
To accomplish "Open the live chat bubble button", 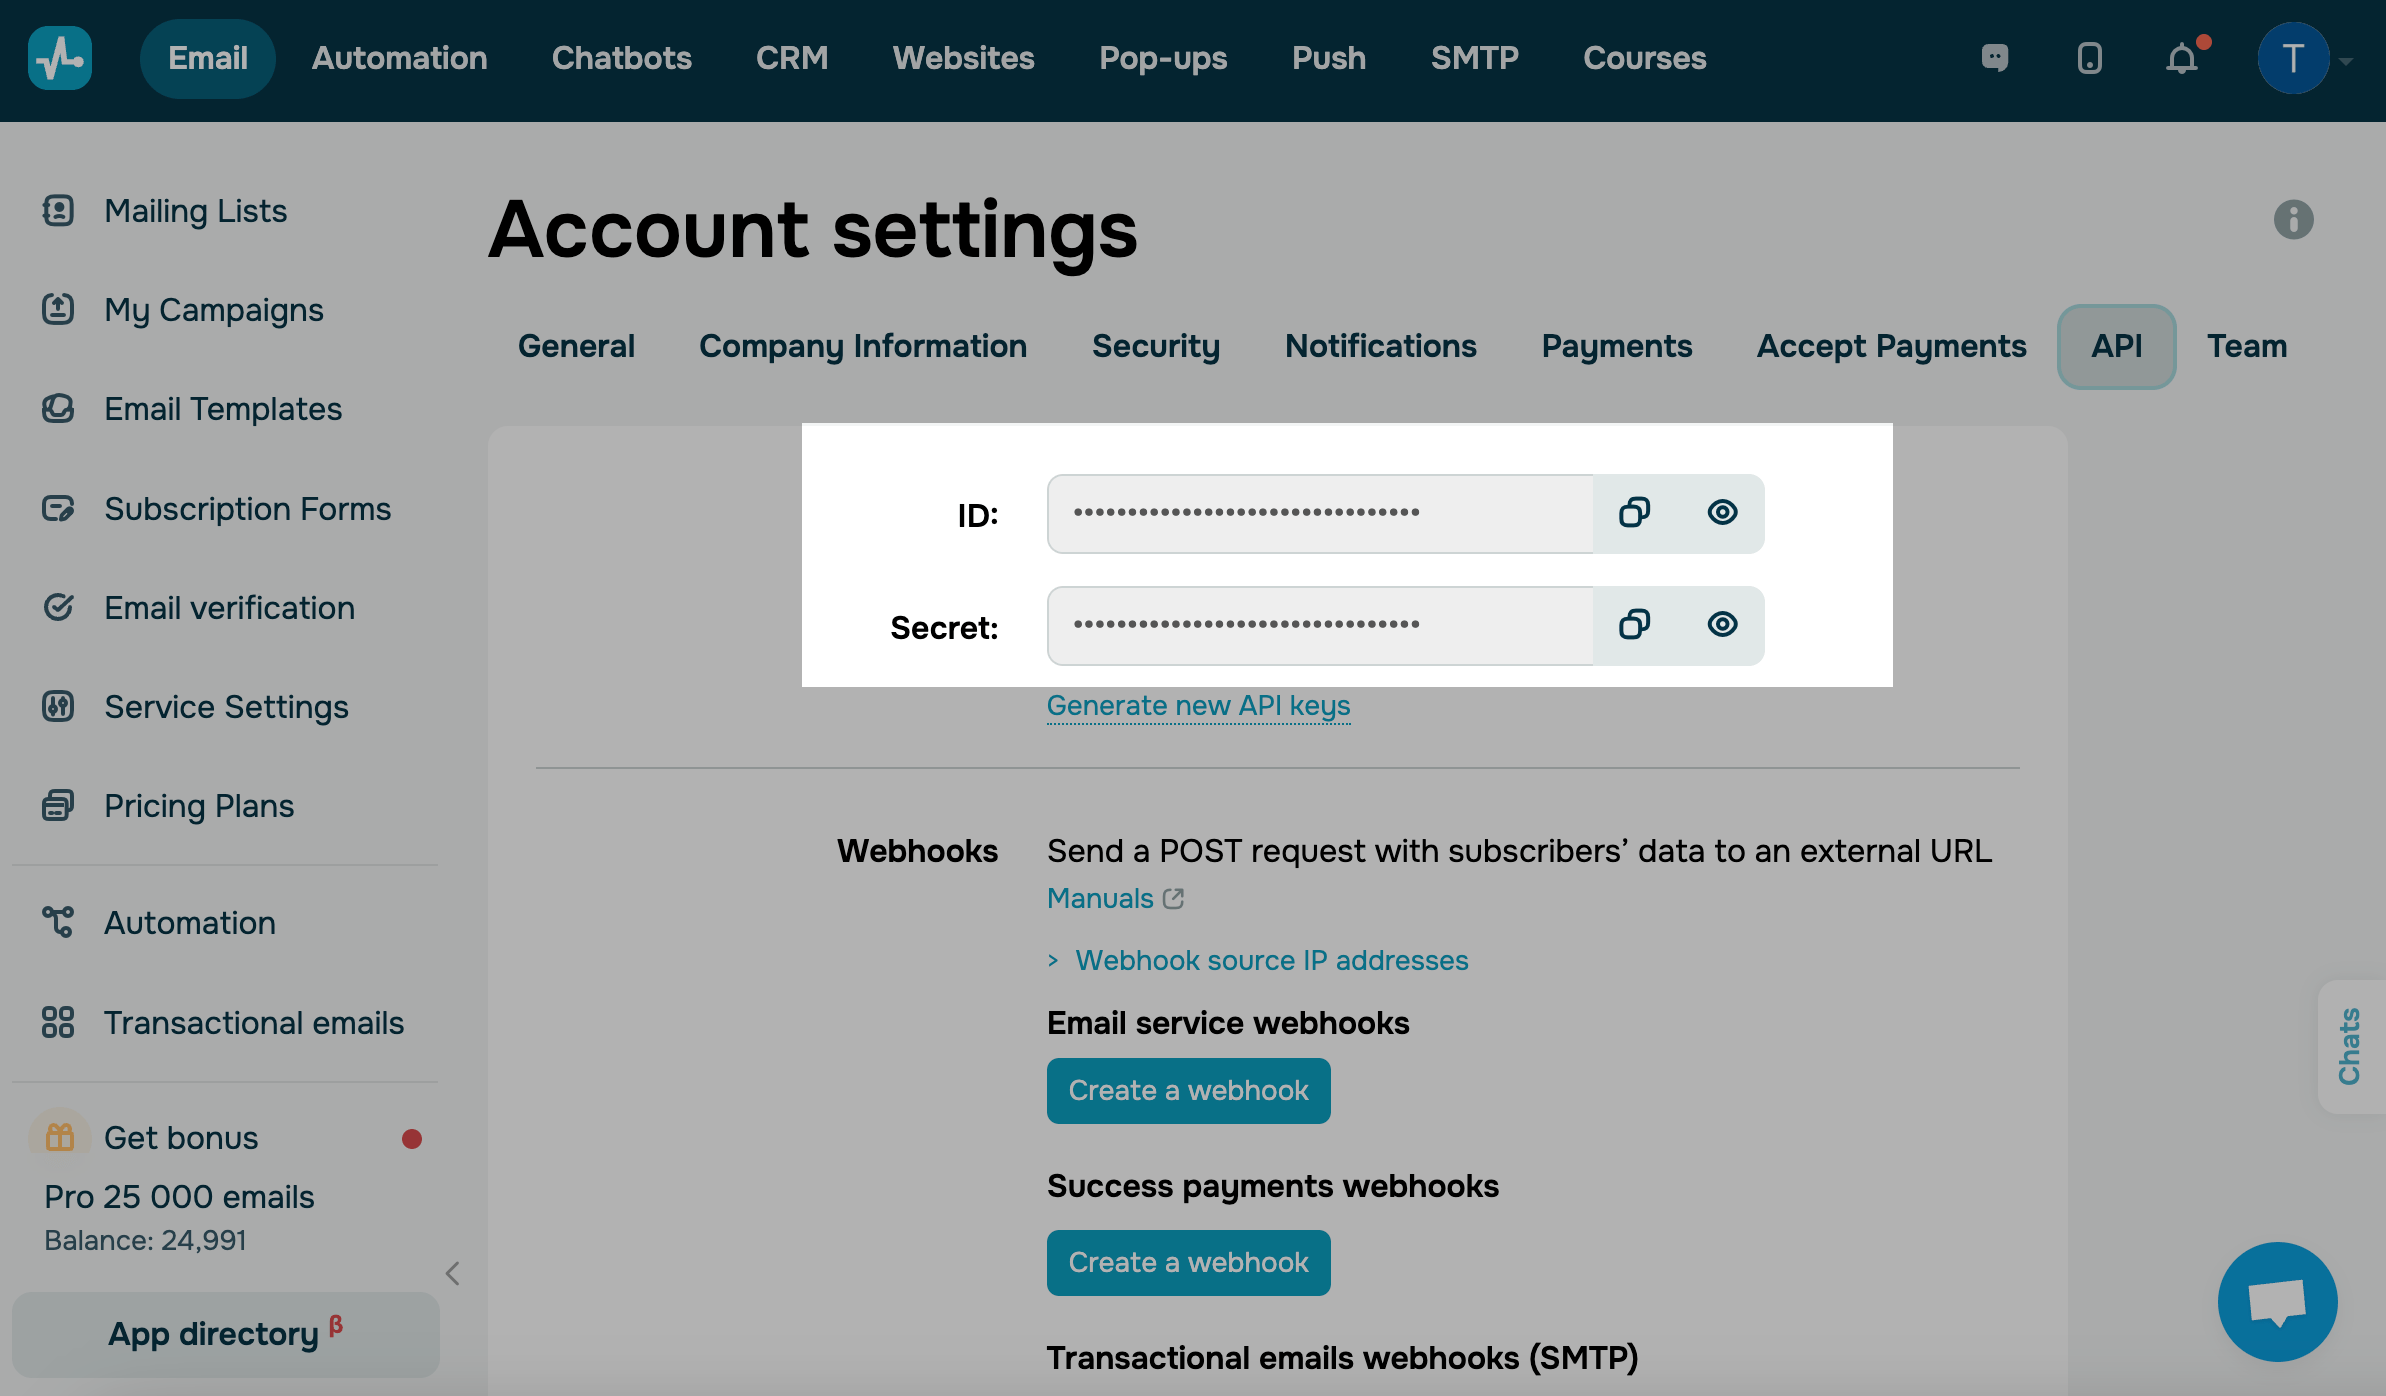I will (2277, 1302).
